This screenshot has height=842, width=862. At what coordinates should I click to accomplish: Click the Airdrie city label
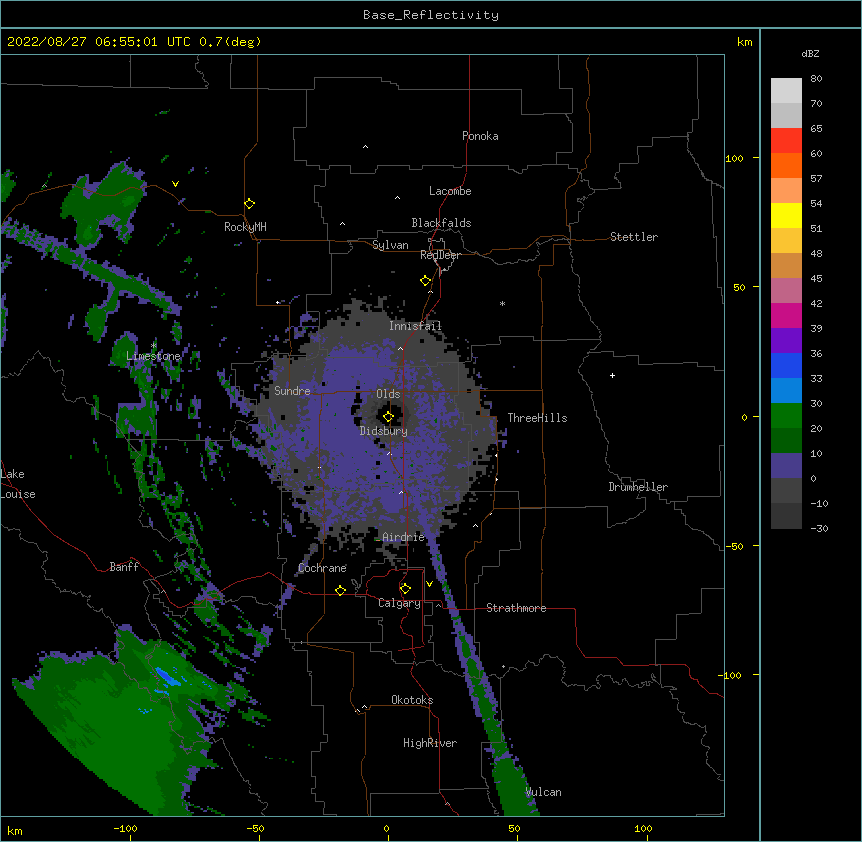pos(403,537)
